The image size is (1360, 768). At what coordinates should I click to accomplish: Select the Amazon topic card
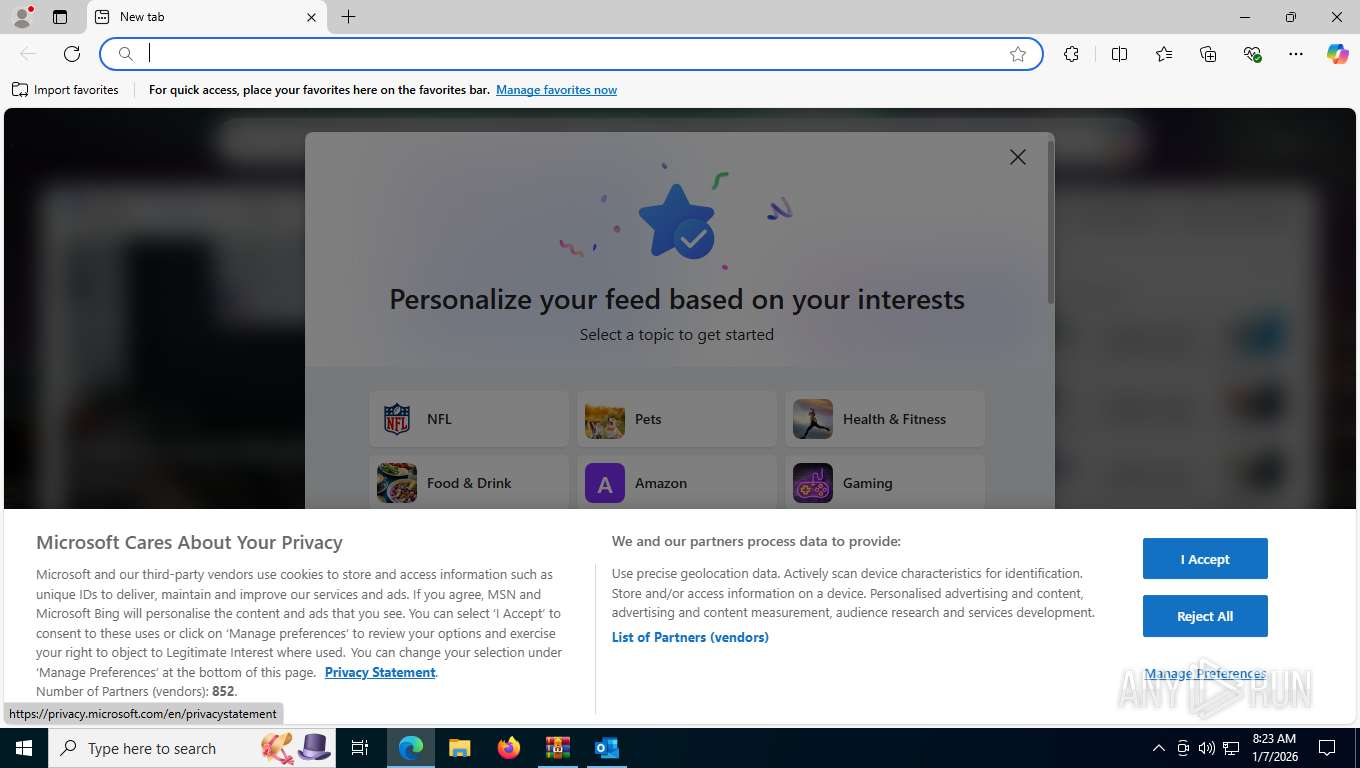pyautogui.click(x=677, y=483)
